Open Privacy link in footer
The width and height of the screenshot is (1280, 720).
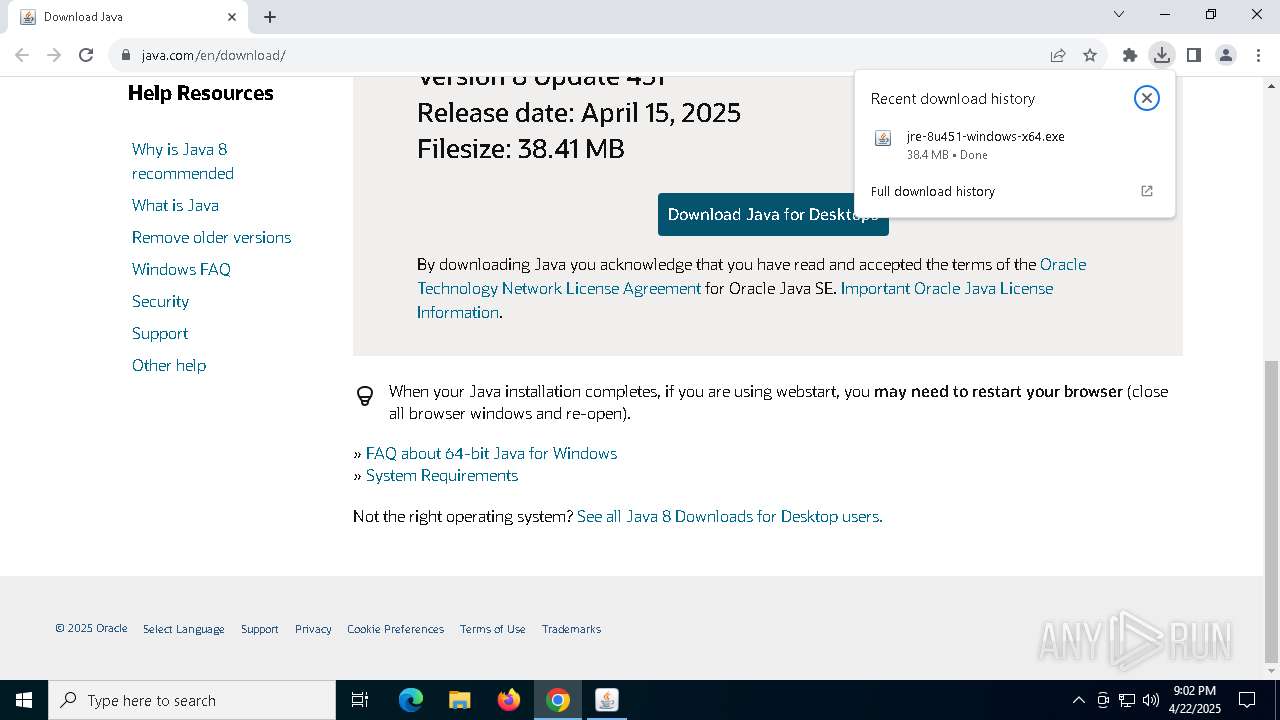point(313,629)
